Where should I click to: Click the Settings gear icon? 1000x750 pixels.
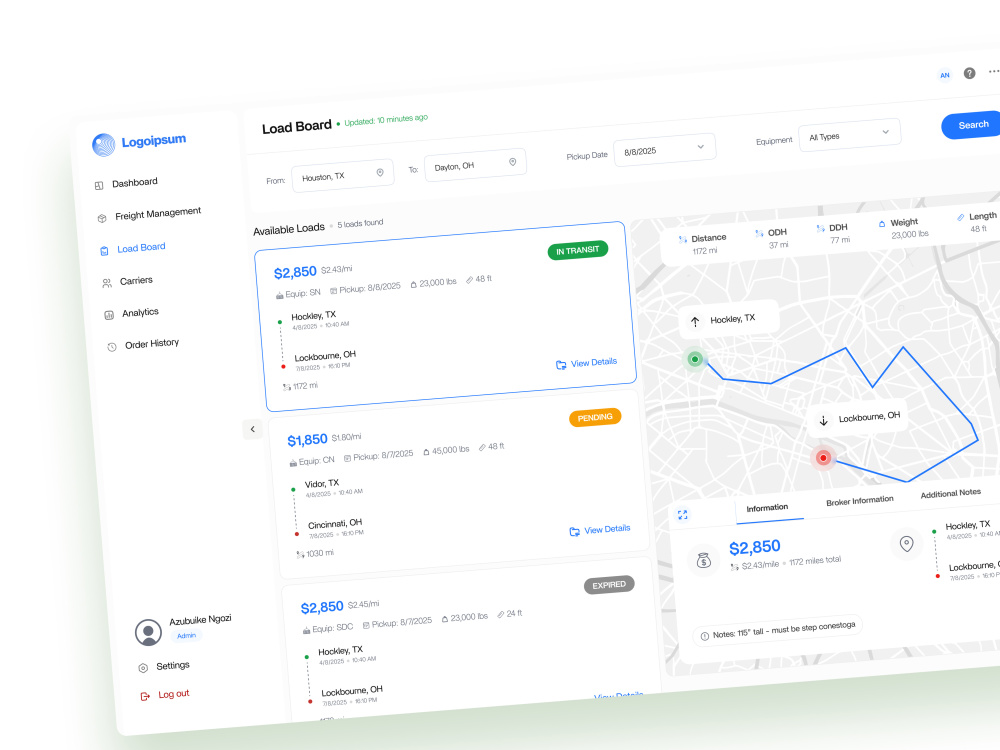(143, 668)
